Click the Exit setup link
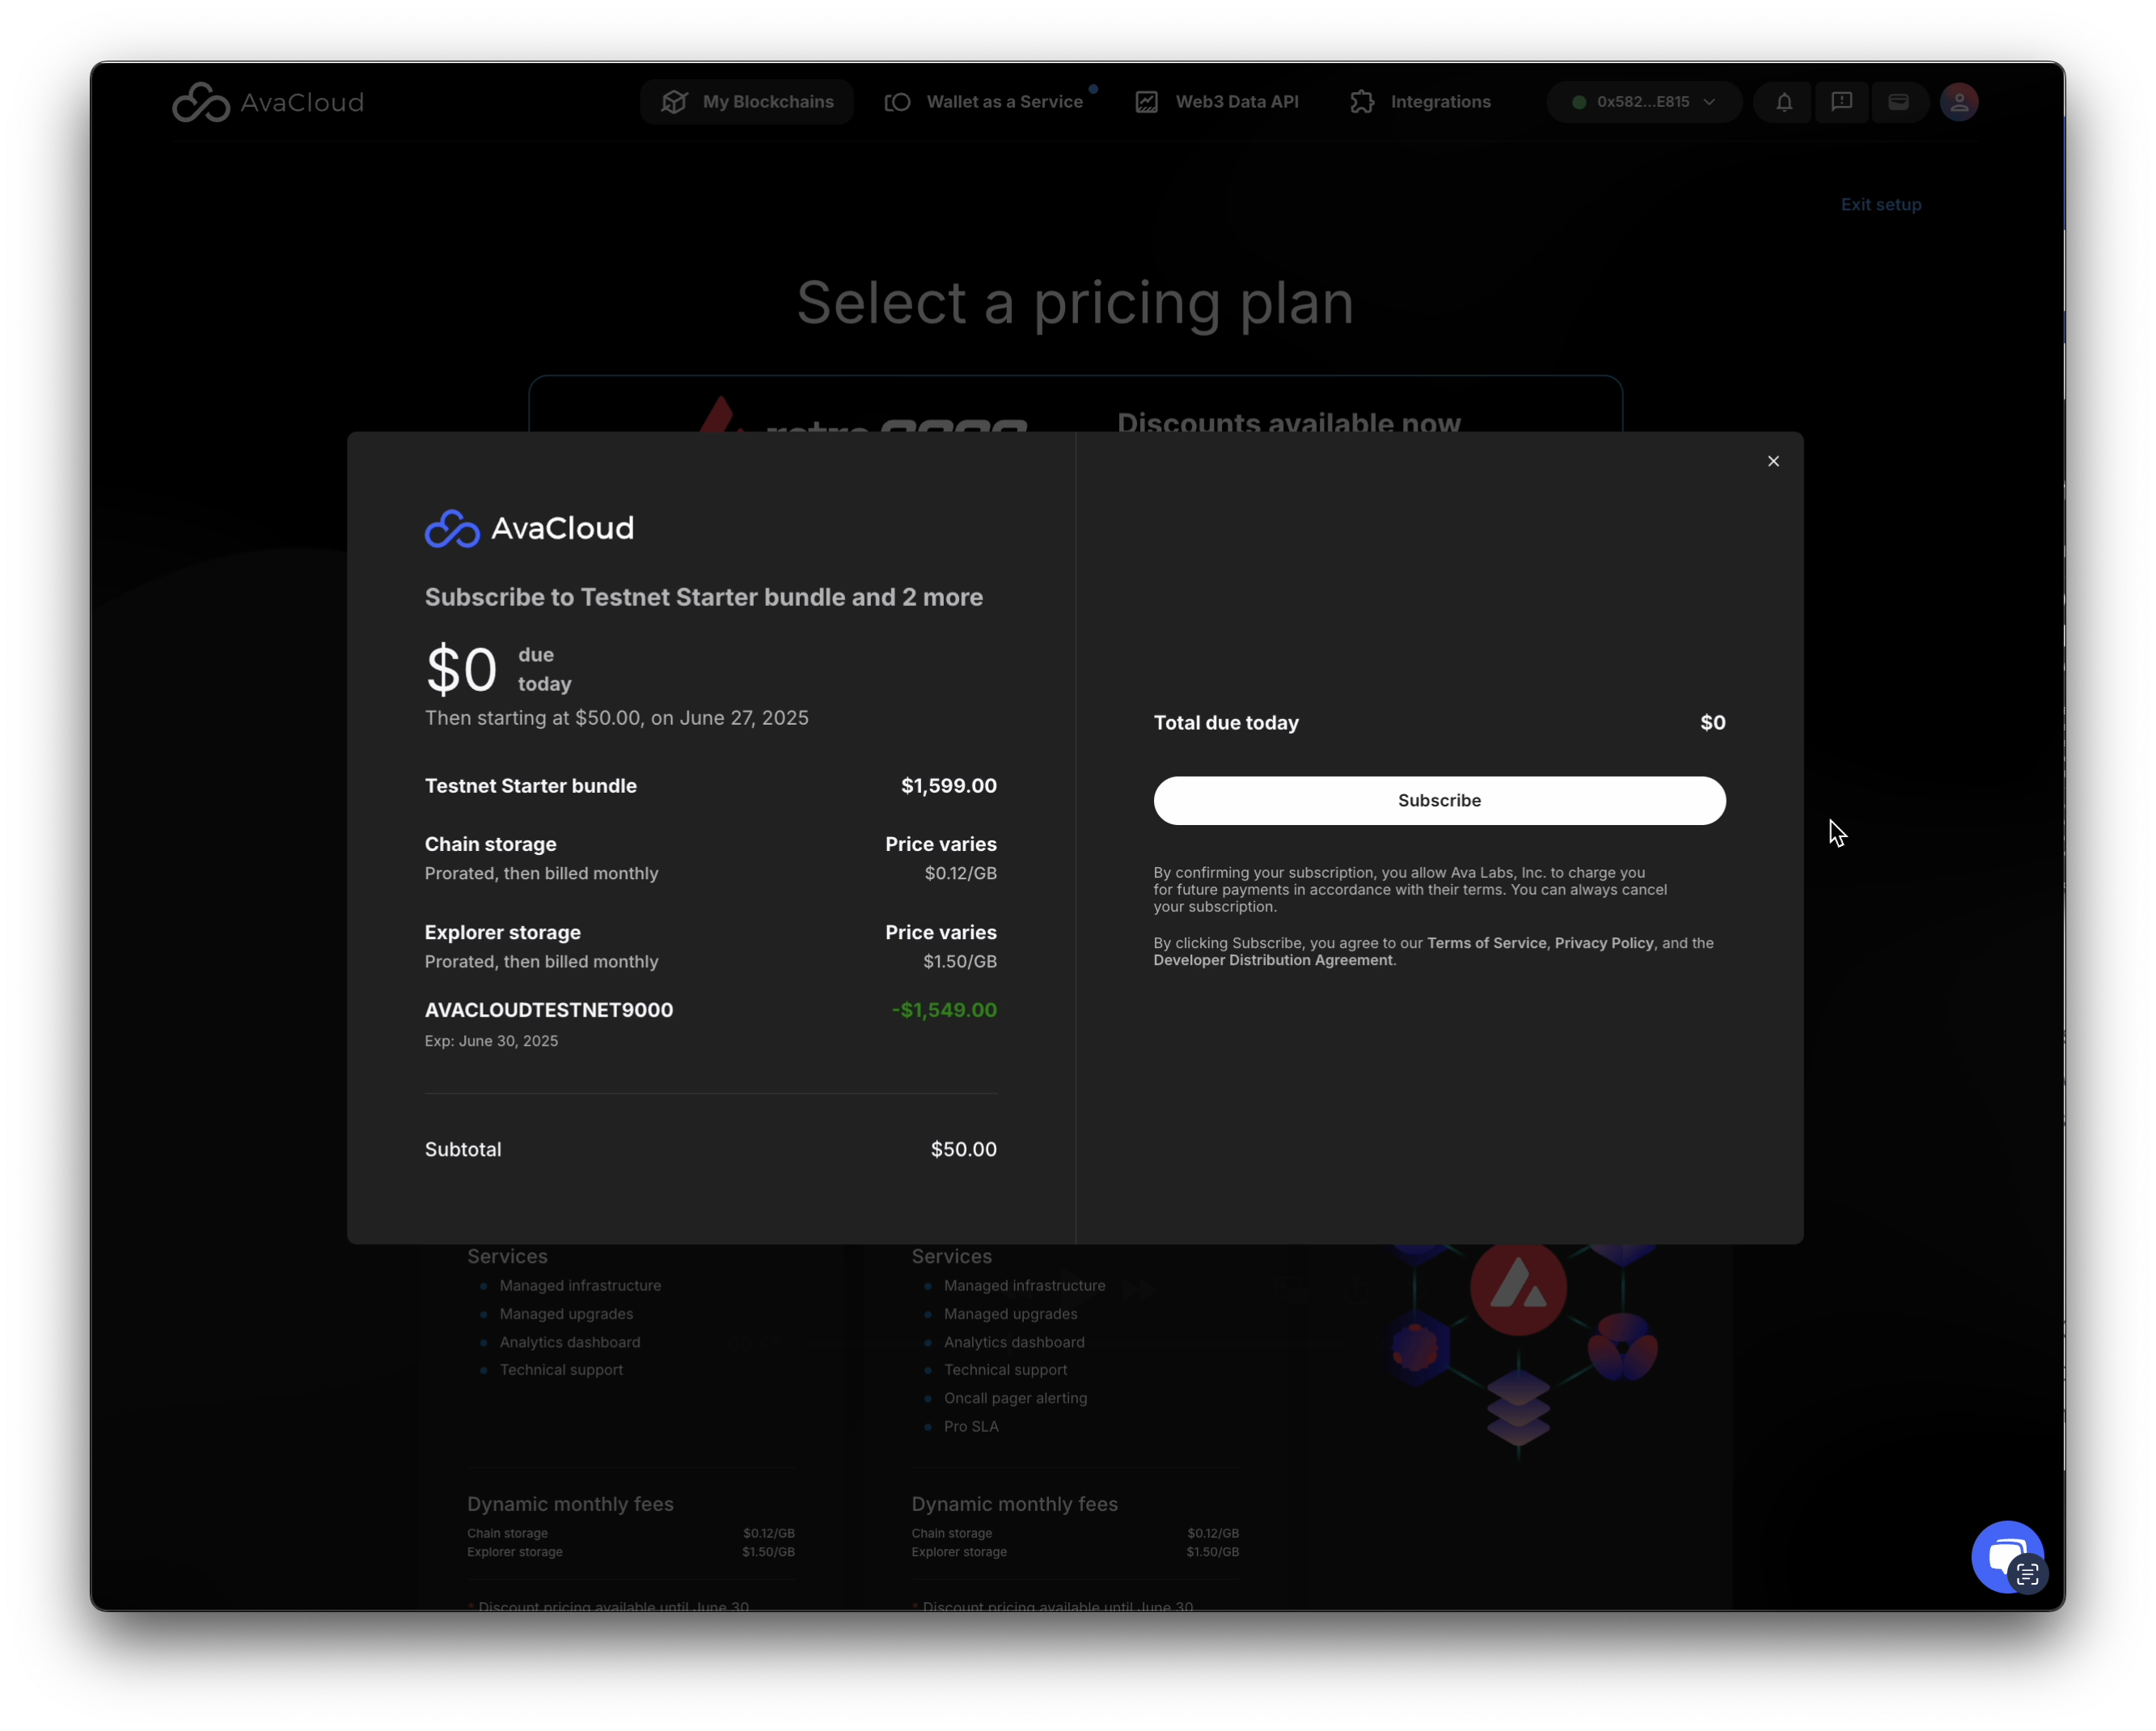The image size is (2156, 1731). click(x=1880, y=204)
